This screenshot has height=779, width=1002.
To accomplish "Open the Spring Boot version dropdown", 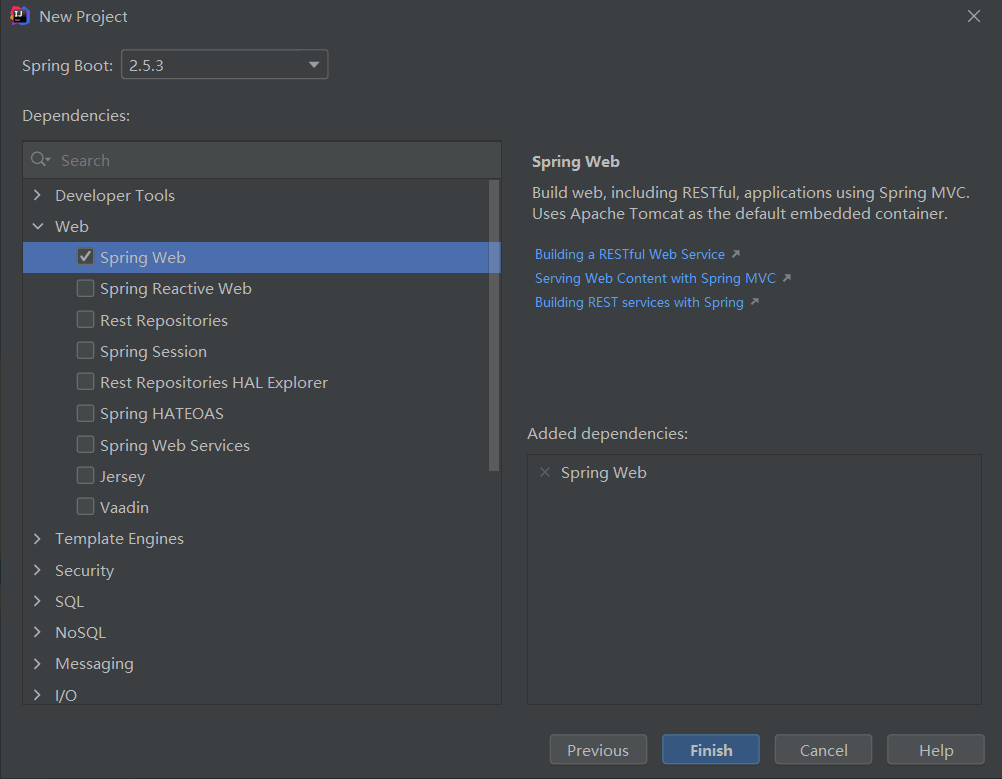I will (224, 65).
